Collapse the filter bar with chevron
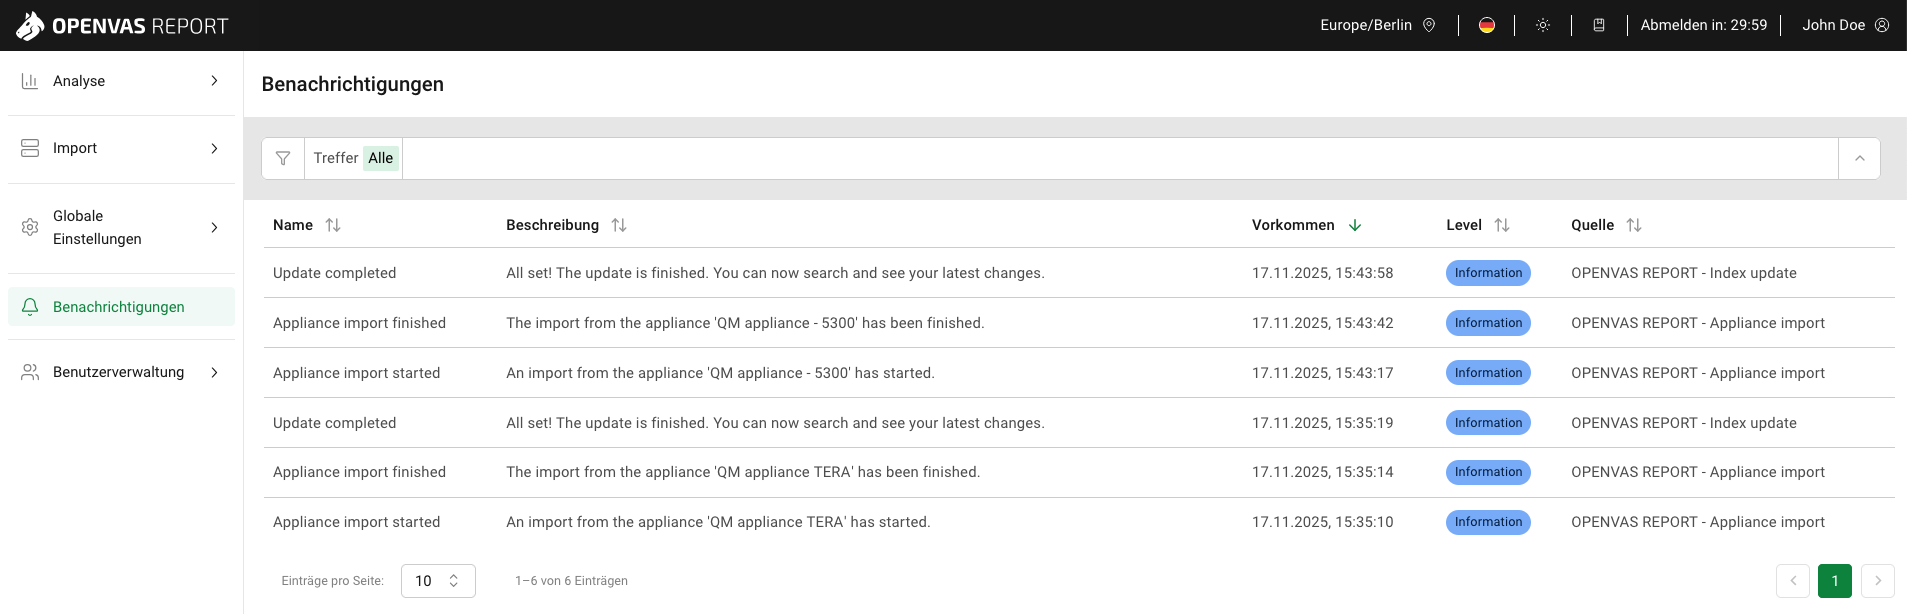Viewport: 1907px width, 614px height. tap(1859, 159)
